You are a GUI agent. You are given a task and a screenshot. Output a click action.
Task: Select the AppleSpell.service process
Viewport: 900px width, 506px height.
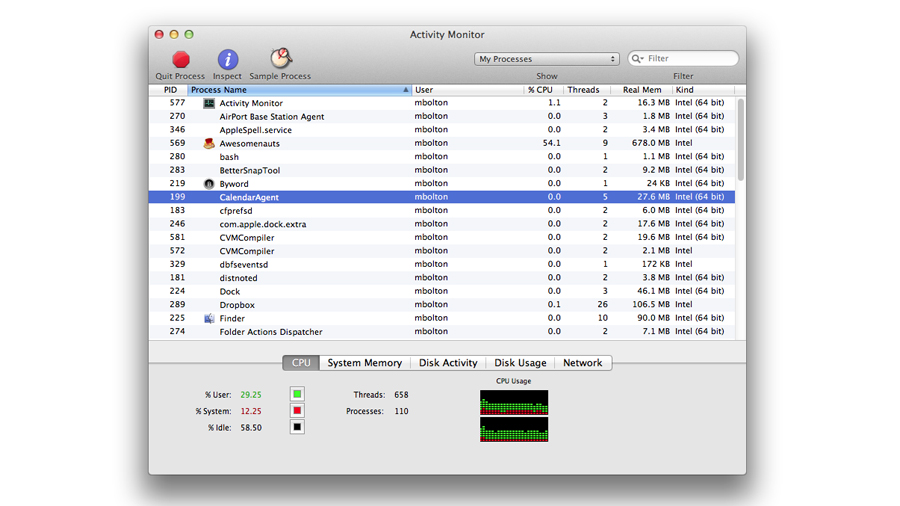[442, 130]
